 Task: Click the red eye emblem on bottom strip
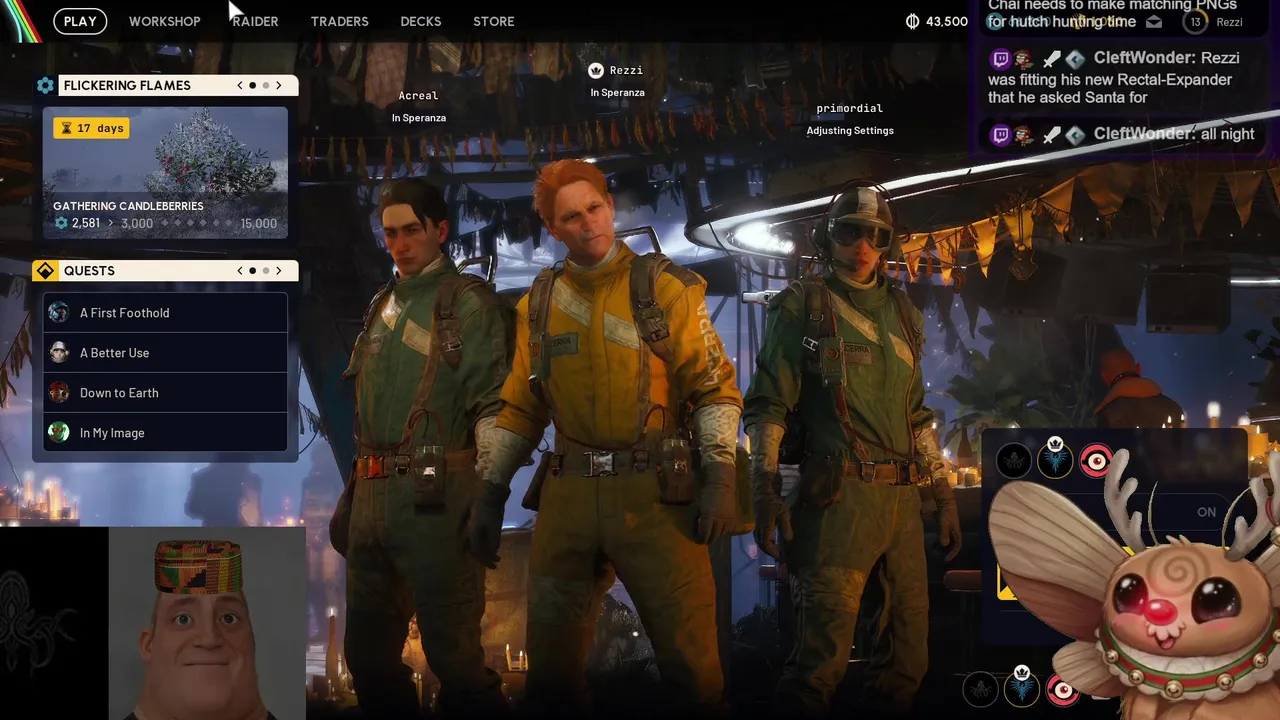pos(1063,689)
